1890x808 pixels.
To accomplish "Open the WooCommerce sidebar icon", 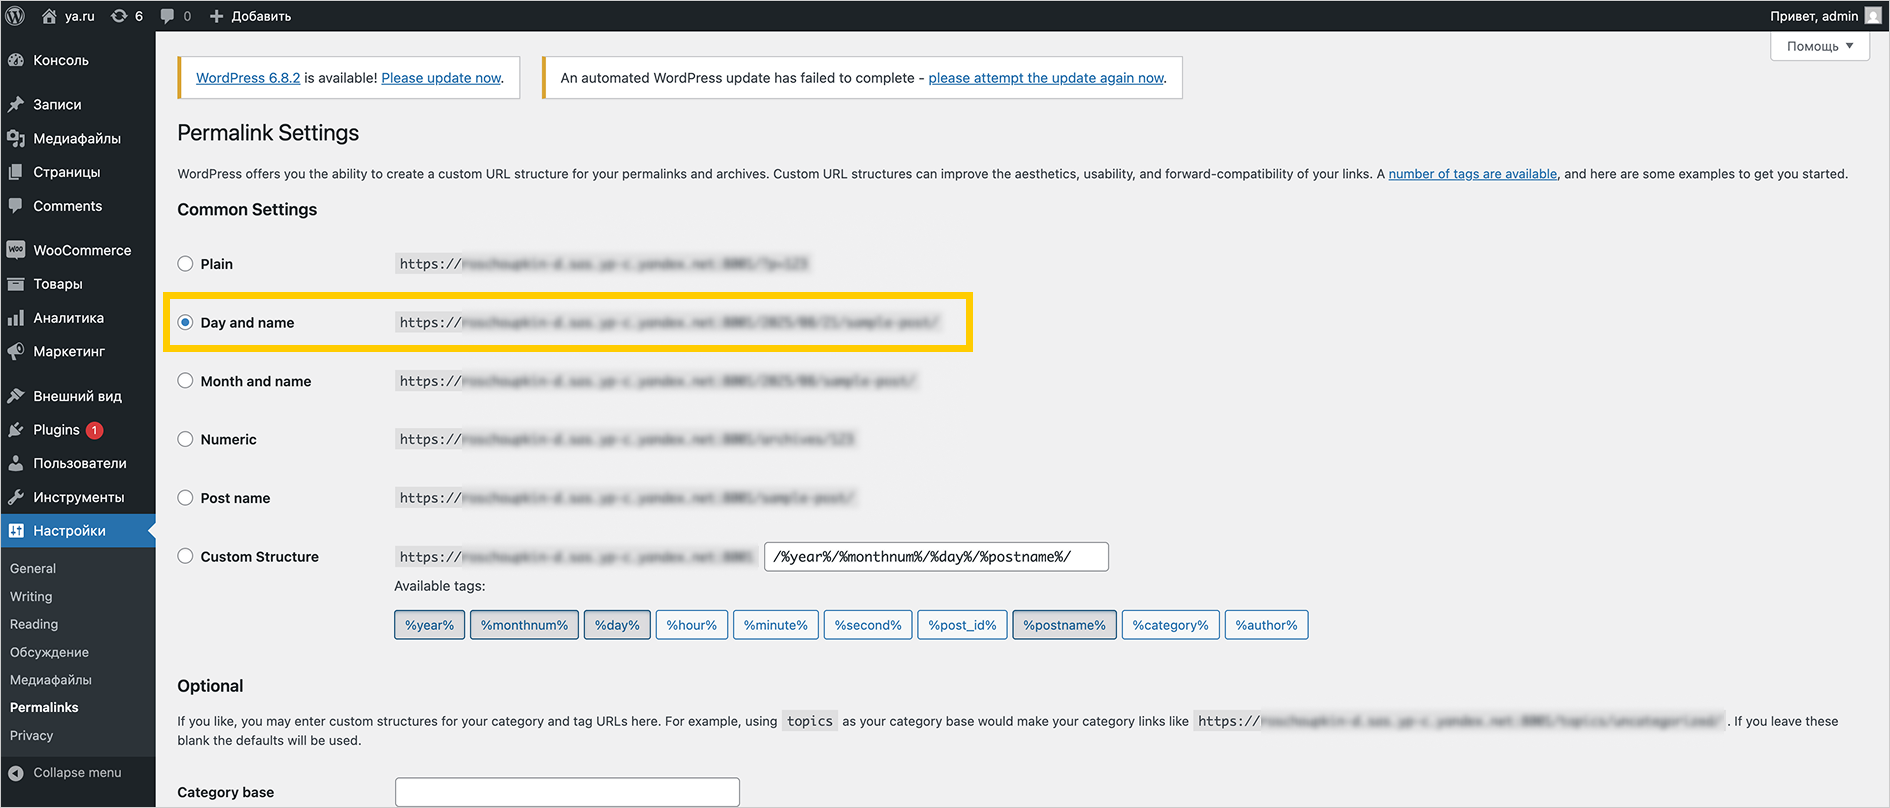I will point(16,250).
